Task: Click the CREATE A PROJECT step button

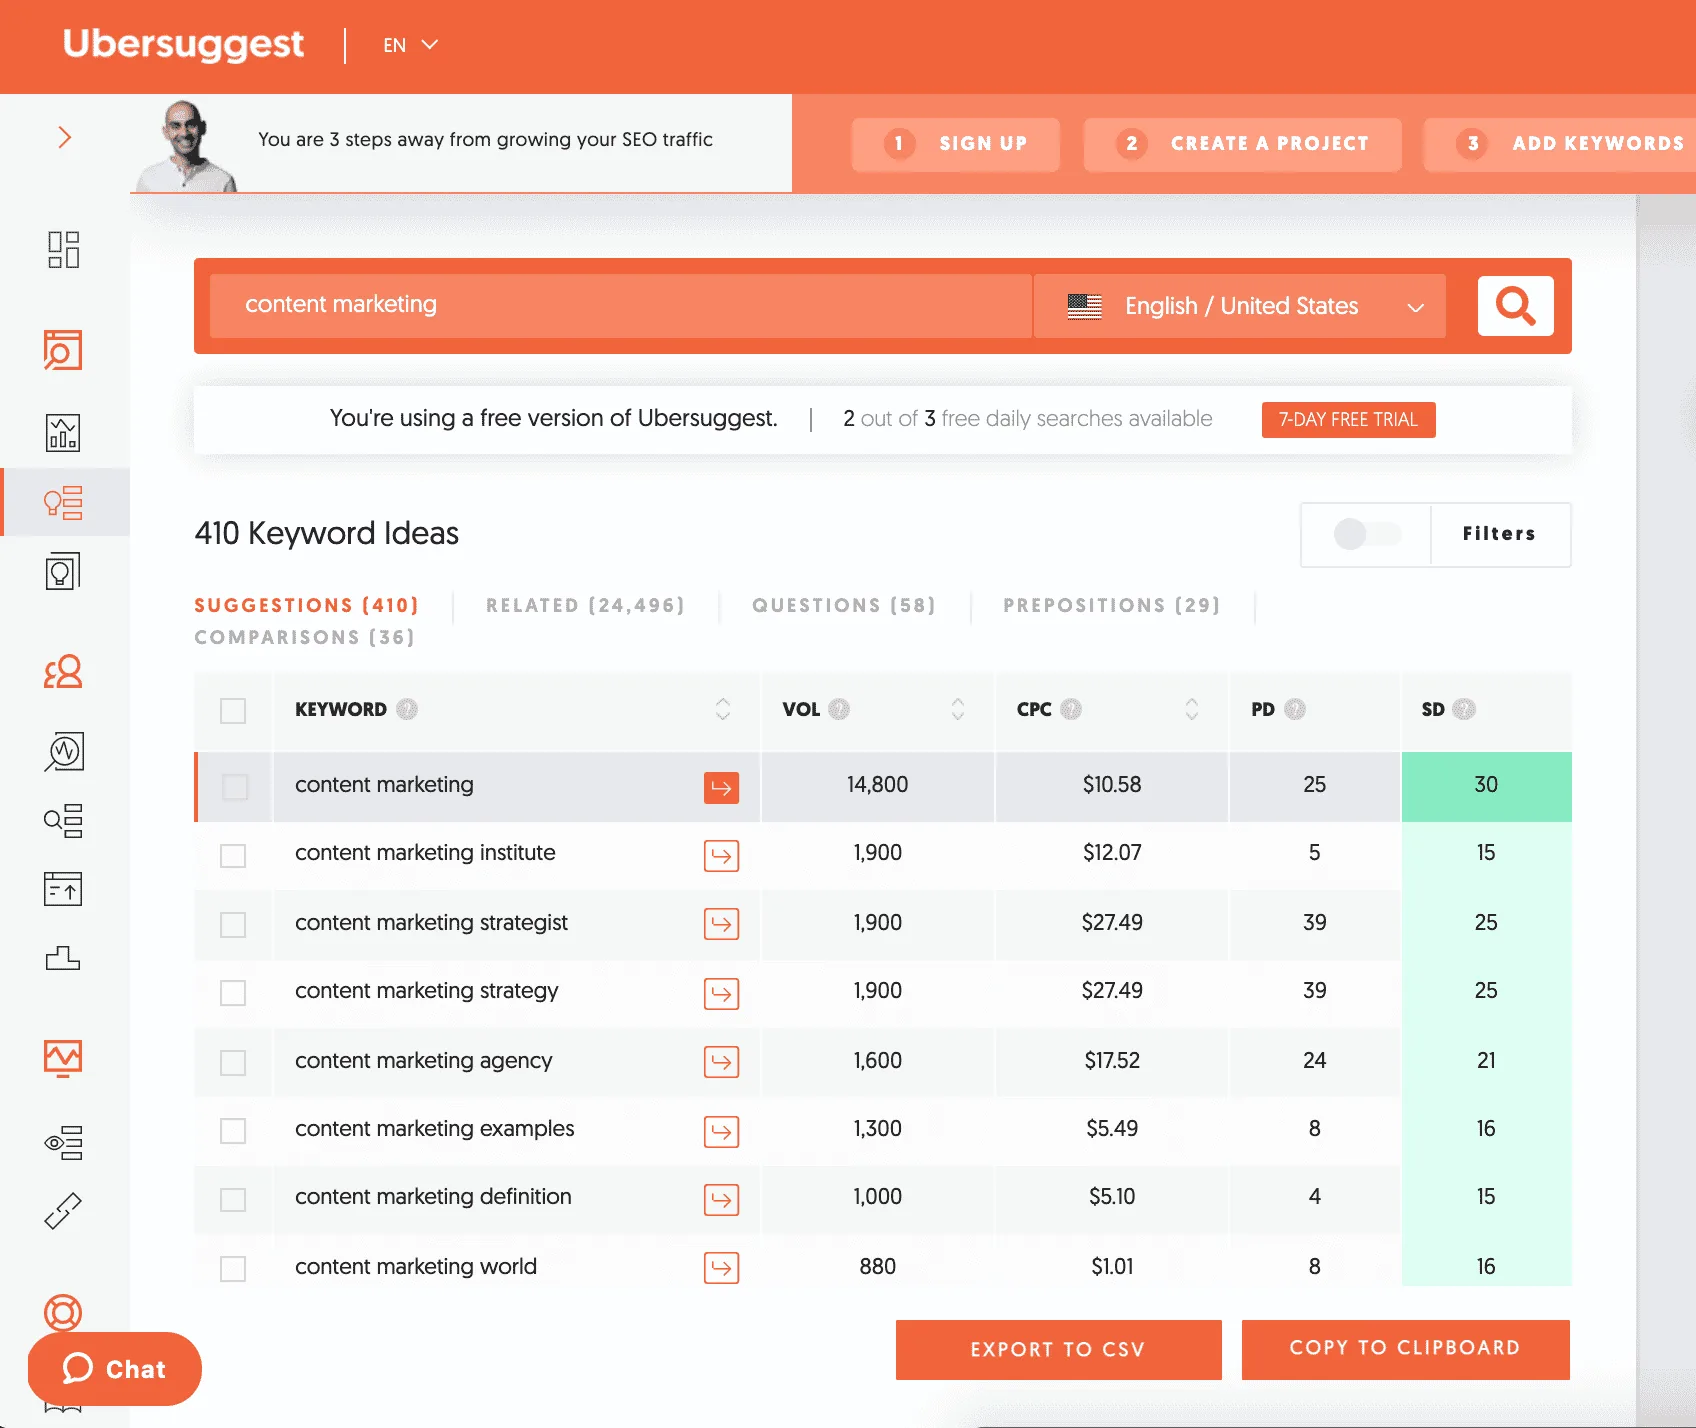Action: click(x=1242, y=144)
